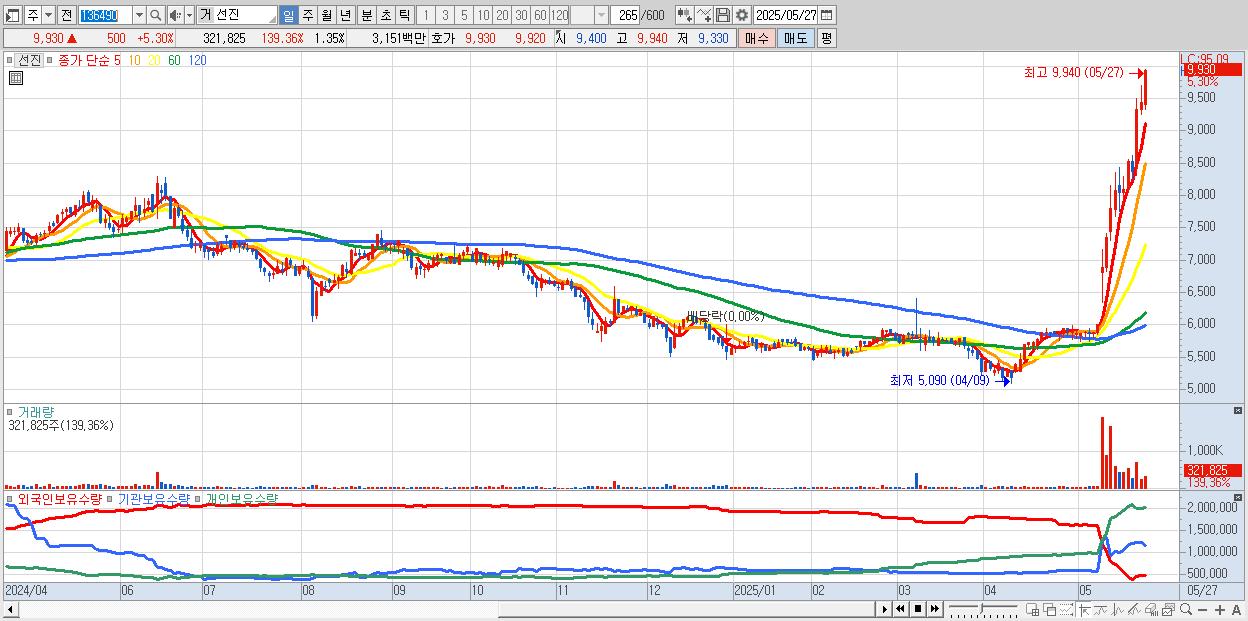
Task: Open the chart settings gear icon
Action: 741,15
